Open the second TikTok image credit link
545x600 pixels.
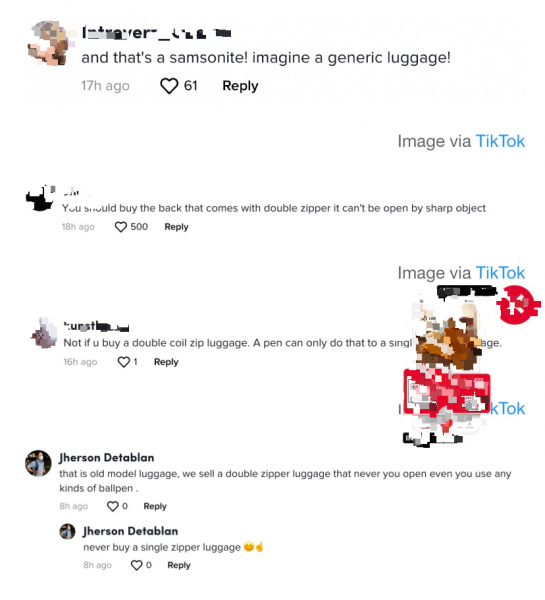coord(500,273)
